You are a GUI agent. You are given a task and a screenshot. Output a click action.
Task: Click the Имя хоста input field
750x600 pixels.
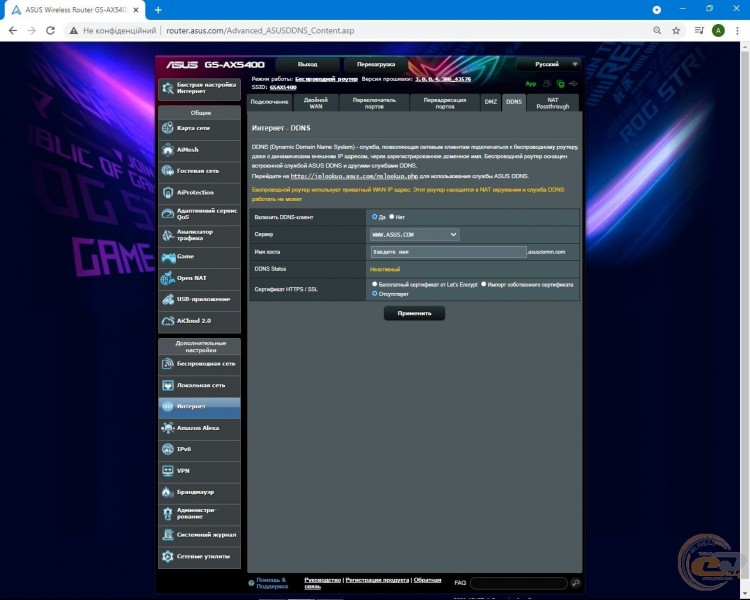(449, 252)
